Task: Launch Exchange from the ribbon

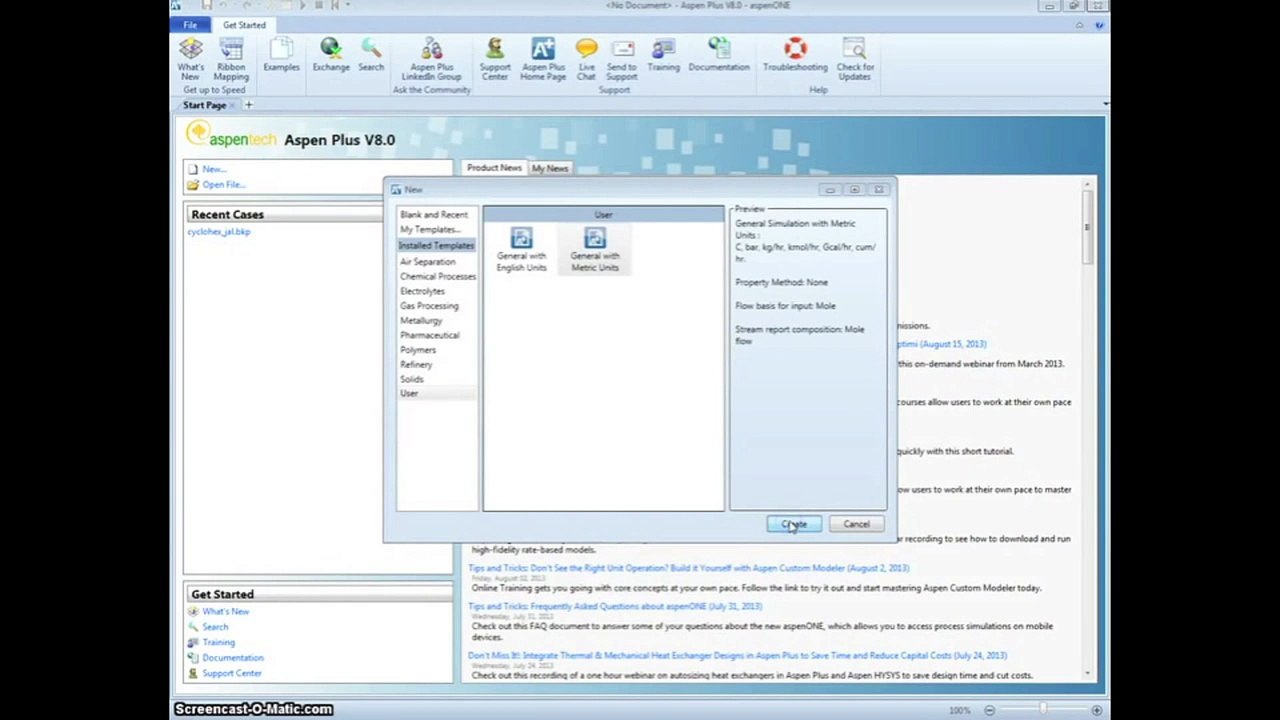Action: [330, 55]
